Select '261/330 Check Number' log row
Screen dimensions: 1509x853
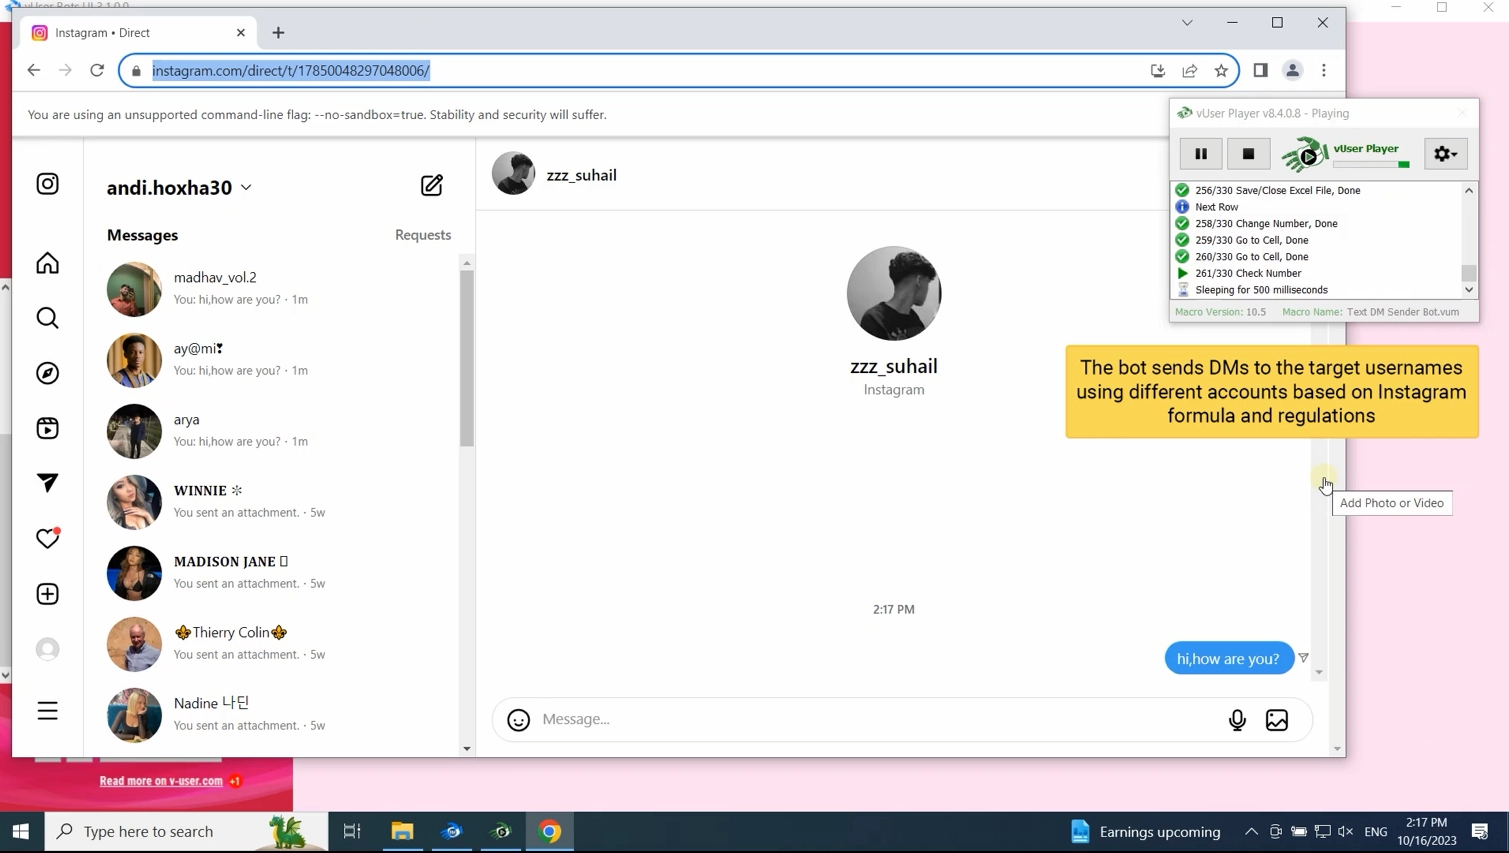[x=1317, y=273]
